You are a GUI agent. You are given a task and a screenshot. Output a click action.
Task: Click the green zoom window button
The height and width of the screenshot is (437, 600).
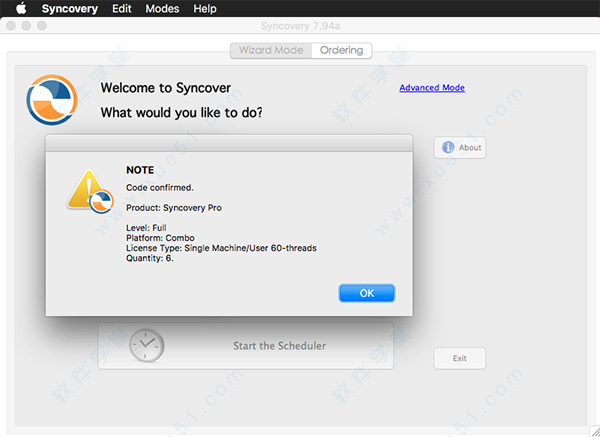[42, 26]
